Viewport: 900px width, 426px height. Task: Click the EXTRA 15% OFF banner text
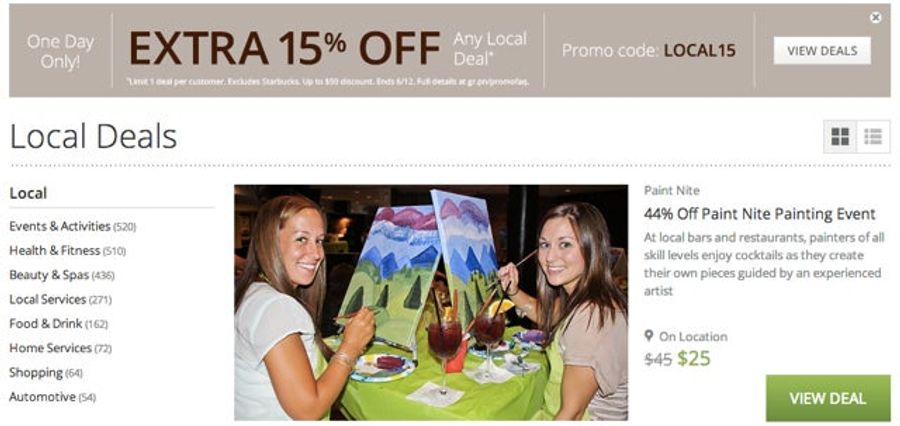click(285, 48)
